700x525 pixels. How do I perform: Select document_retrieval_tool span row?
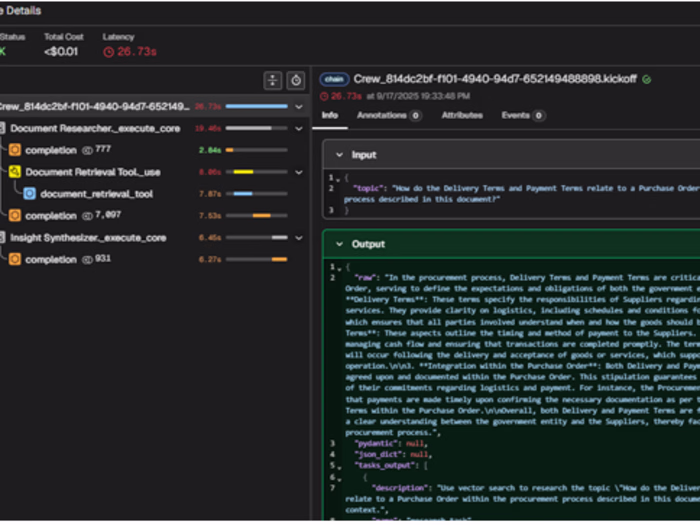point(154,194)
